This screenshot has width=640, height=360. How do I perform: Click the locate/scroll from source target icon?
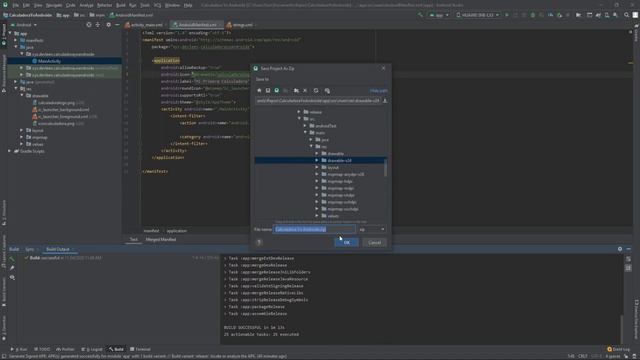pyautogui.click(x=89, y=25)
